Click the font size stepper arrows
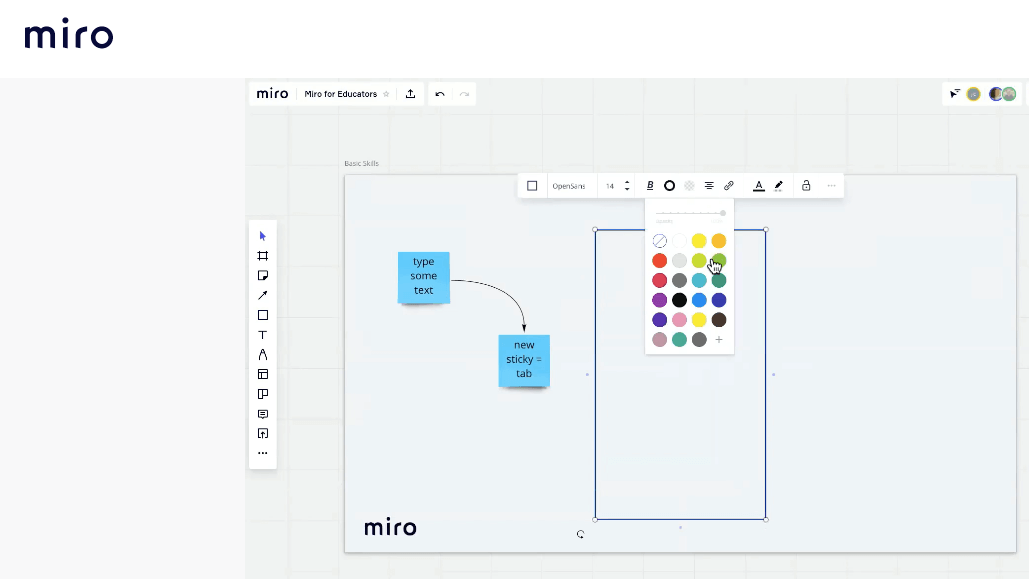 pyautogui.click(x=627, y=186)
